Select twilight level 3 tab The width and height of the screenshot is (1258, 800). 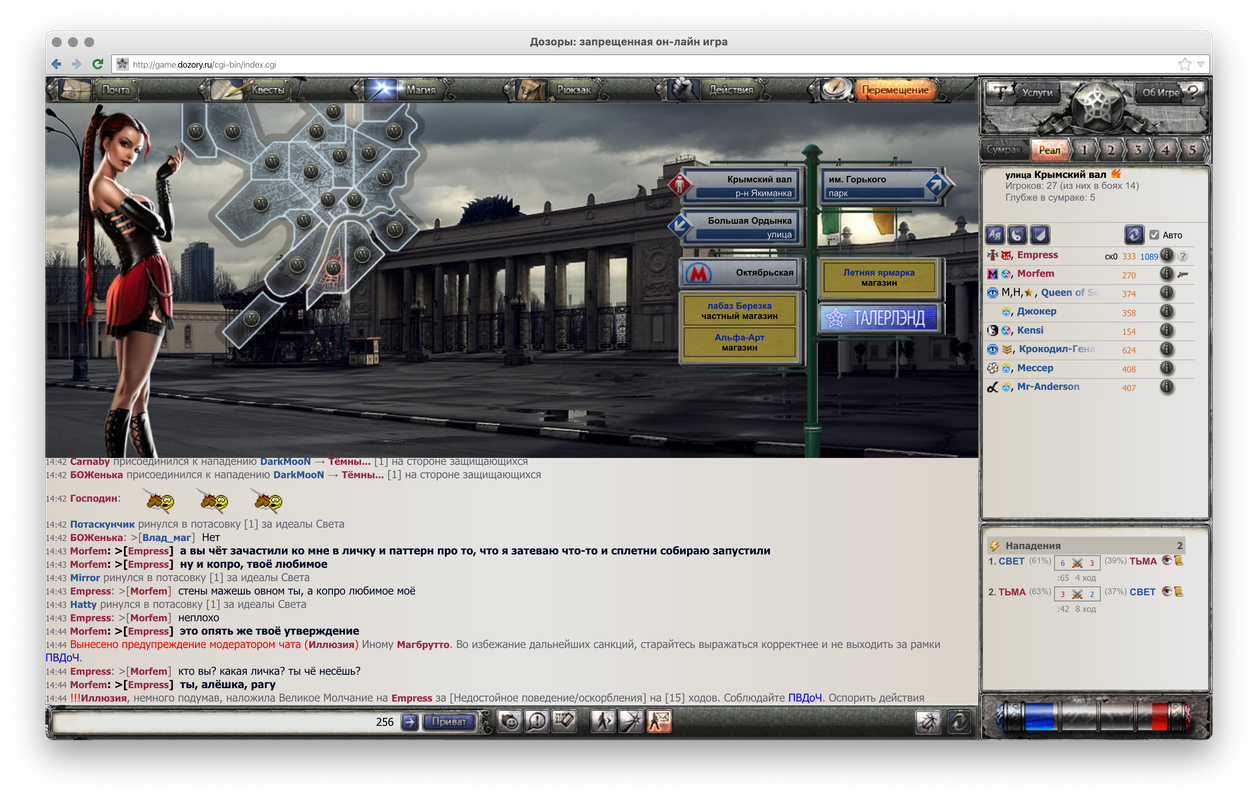click(x=1137, y=150)
